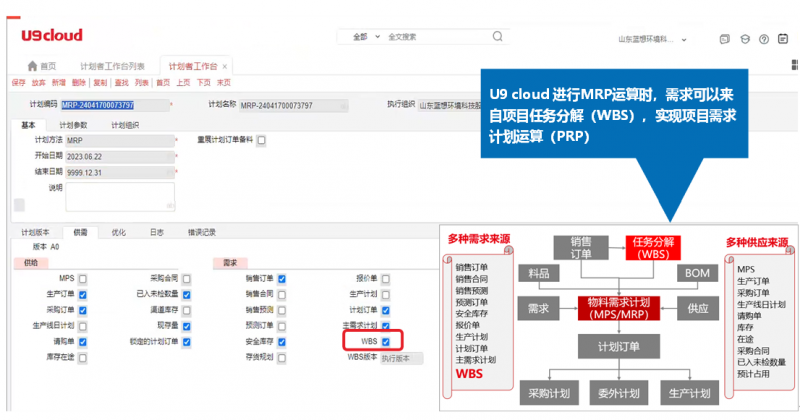Go to first record with toolbar 首页
Image resolution: width=800 pixels, height=420 pixels.
coord(163,82)
